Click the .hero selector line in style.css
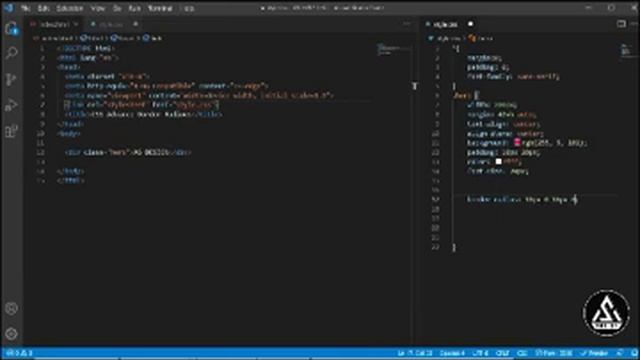This screenshot has height=360, width=640. click(466, 95)
